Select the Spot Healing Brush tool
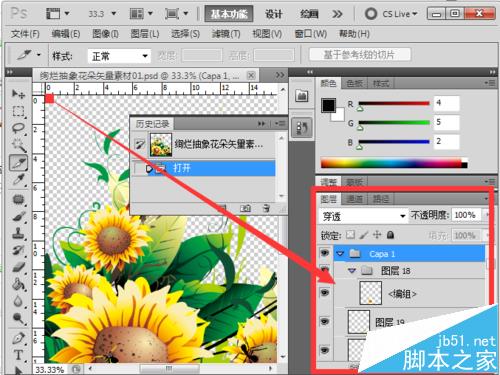Image resolution: width=500 pixels, height=375 pixels. coord(18,200)
